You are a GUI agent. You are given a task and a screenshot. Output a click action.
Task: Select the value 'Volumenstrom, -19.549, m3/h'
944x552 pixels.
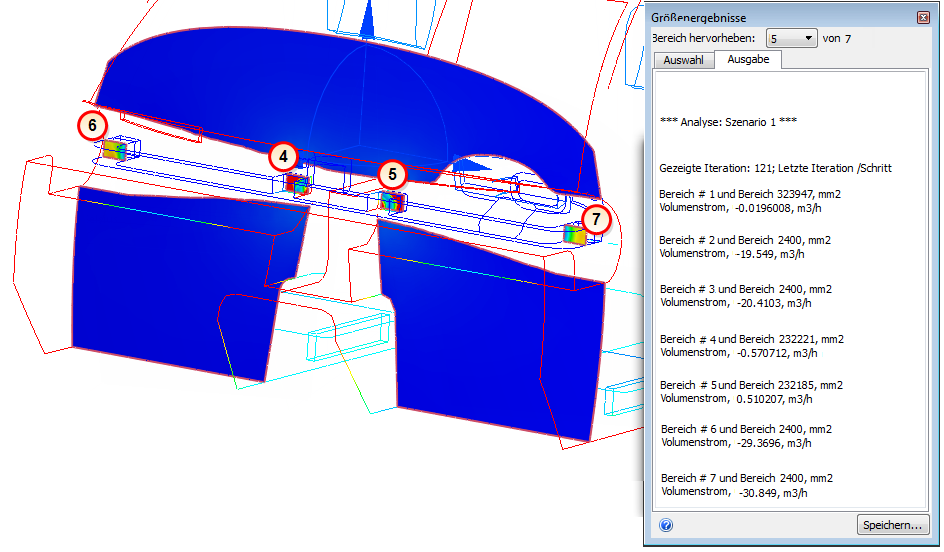[732, 254]
